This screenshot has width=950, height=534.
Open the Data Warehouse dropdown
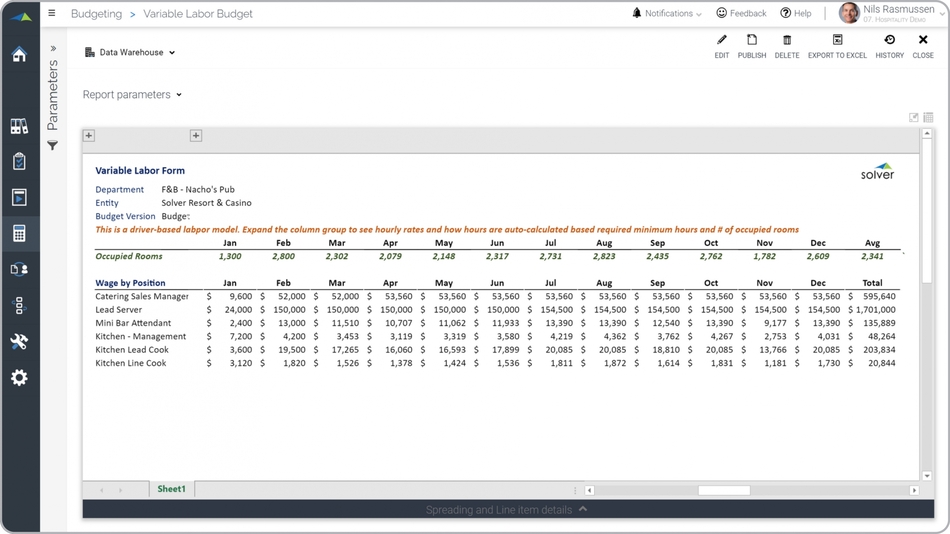[130, 53]
